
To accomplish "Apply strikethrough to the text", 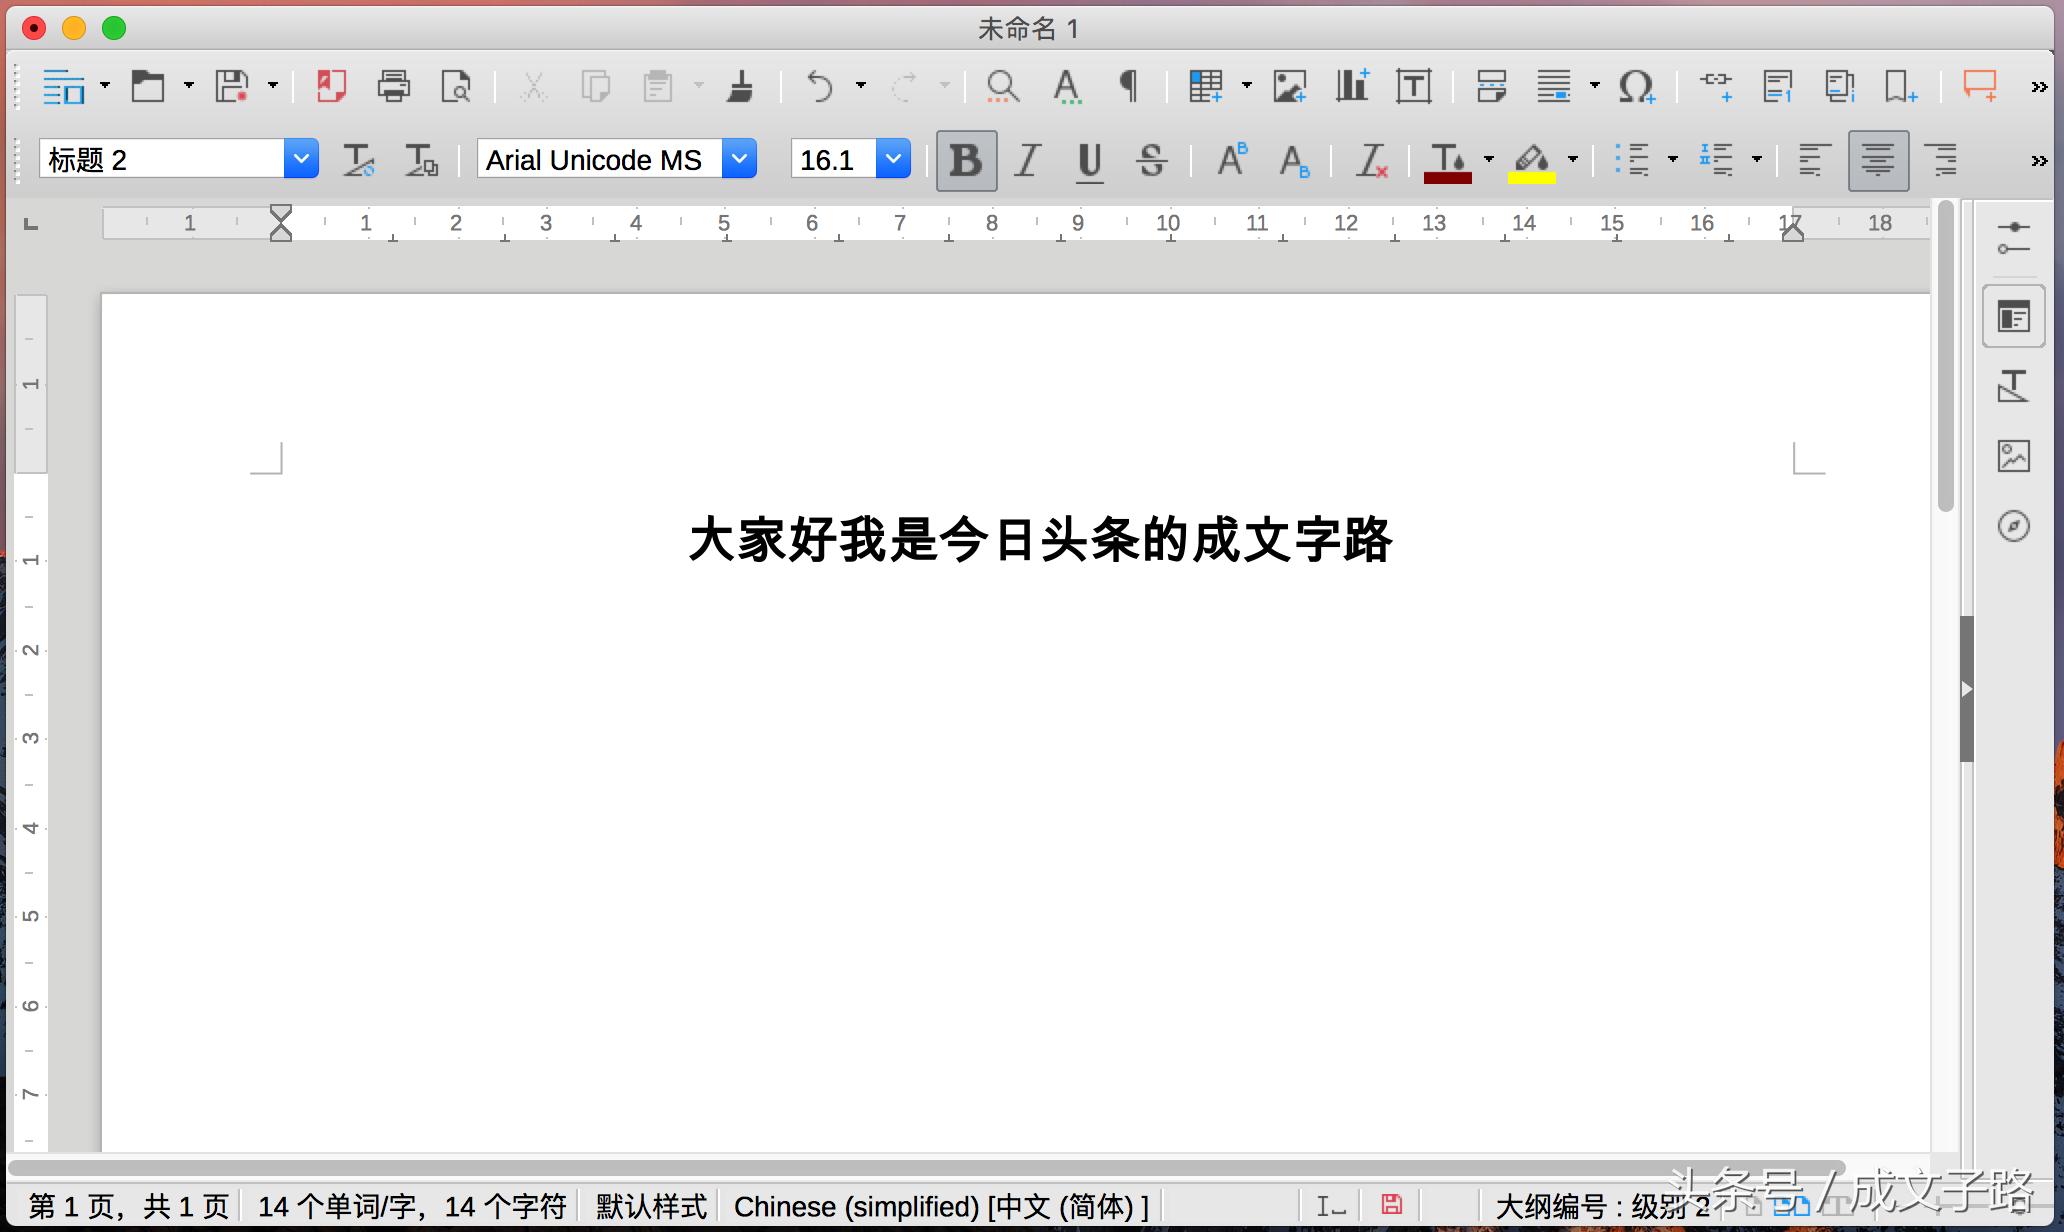I will (x=1151, y=159).
